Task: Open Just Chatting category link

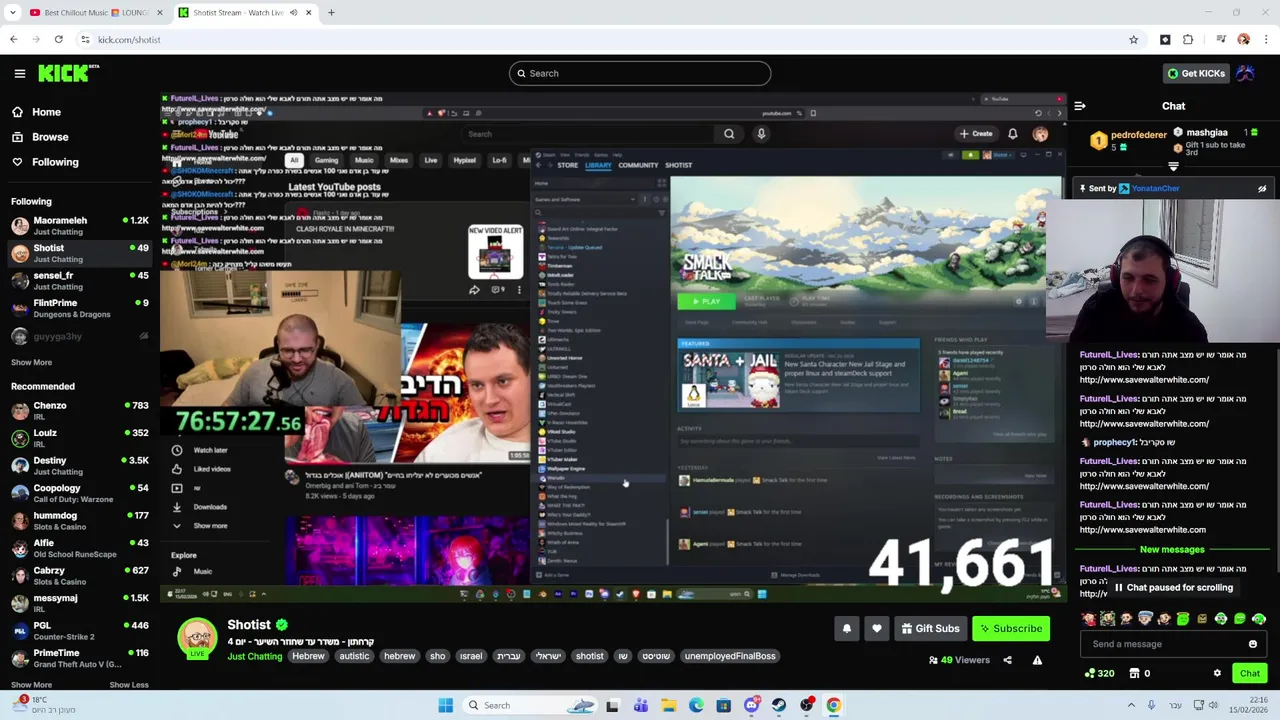Action: 255,657
